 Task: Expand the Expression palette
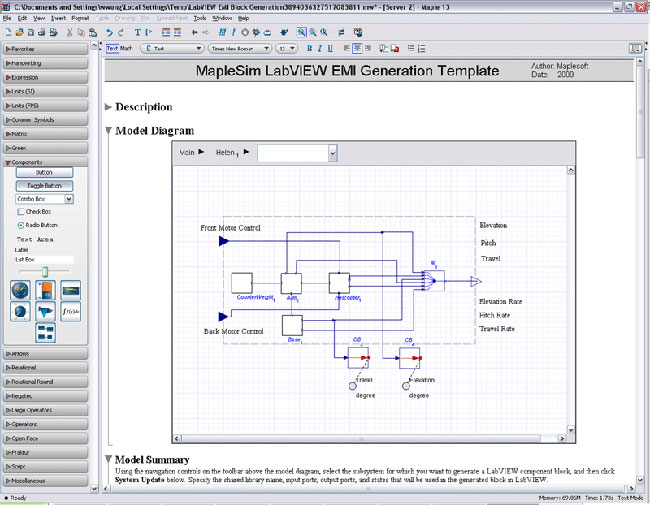[46, 78]
